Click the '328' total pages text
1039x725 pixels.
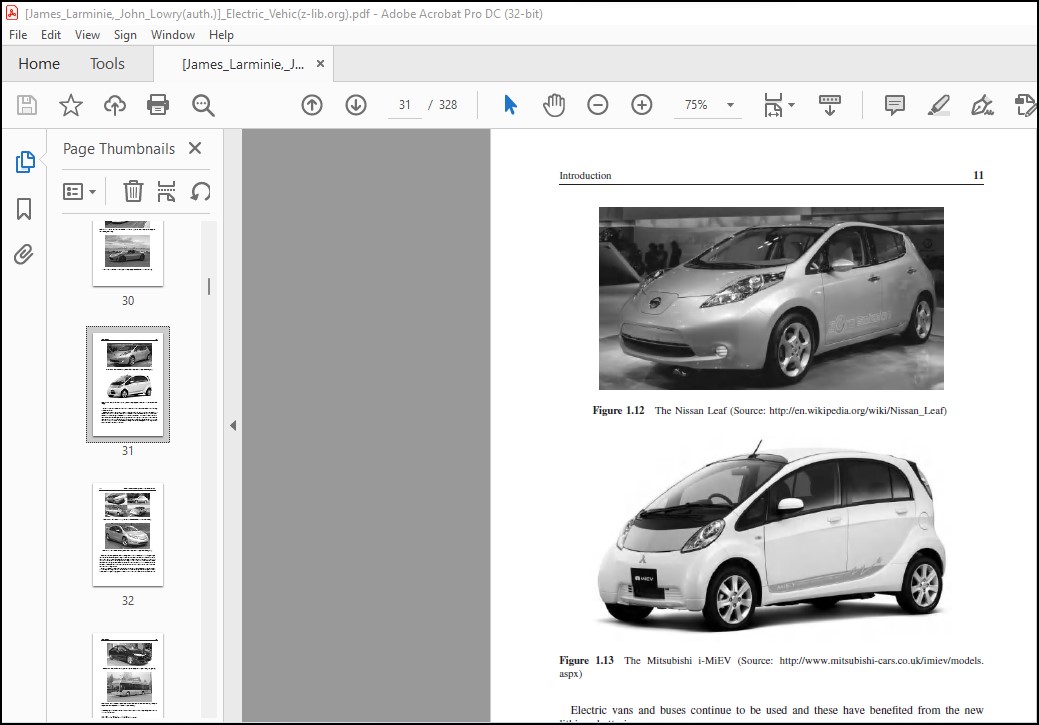(448, 105)
